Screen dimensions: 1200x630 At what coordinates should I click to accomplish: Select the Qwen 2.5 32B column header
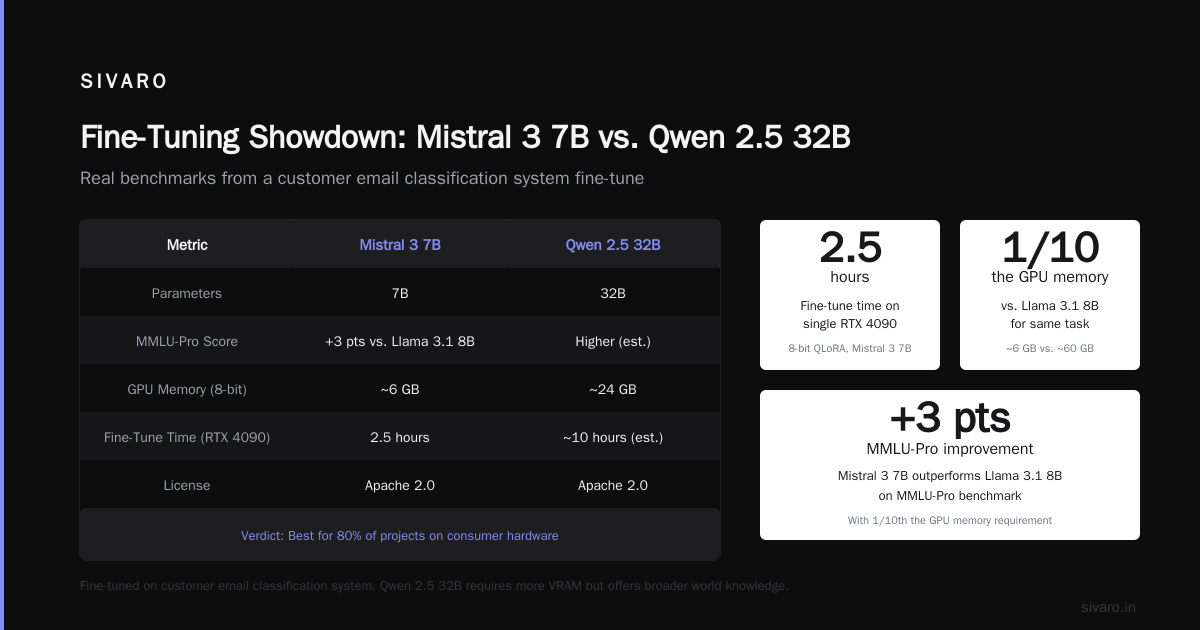click(613, 244)
